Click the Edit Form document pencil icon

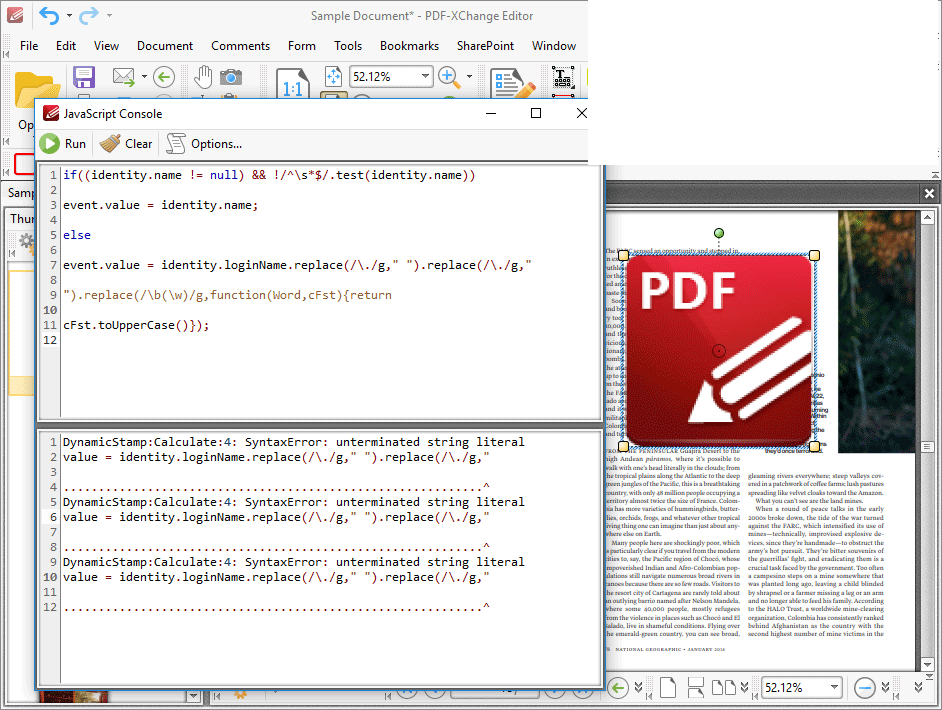[512, 83]
